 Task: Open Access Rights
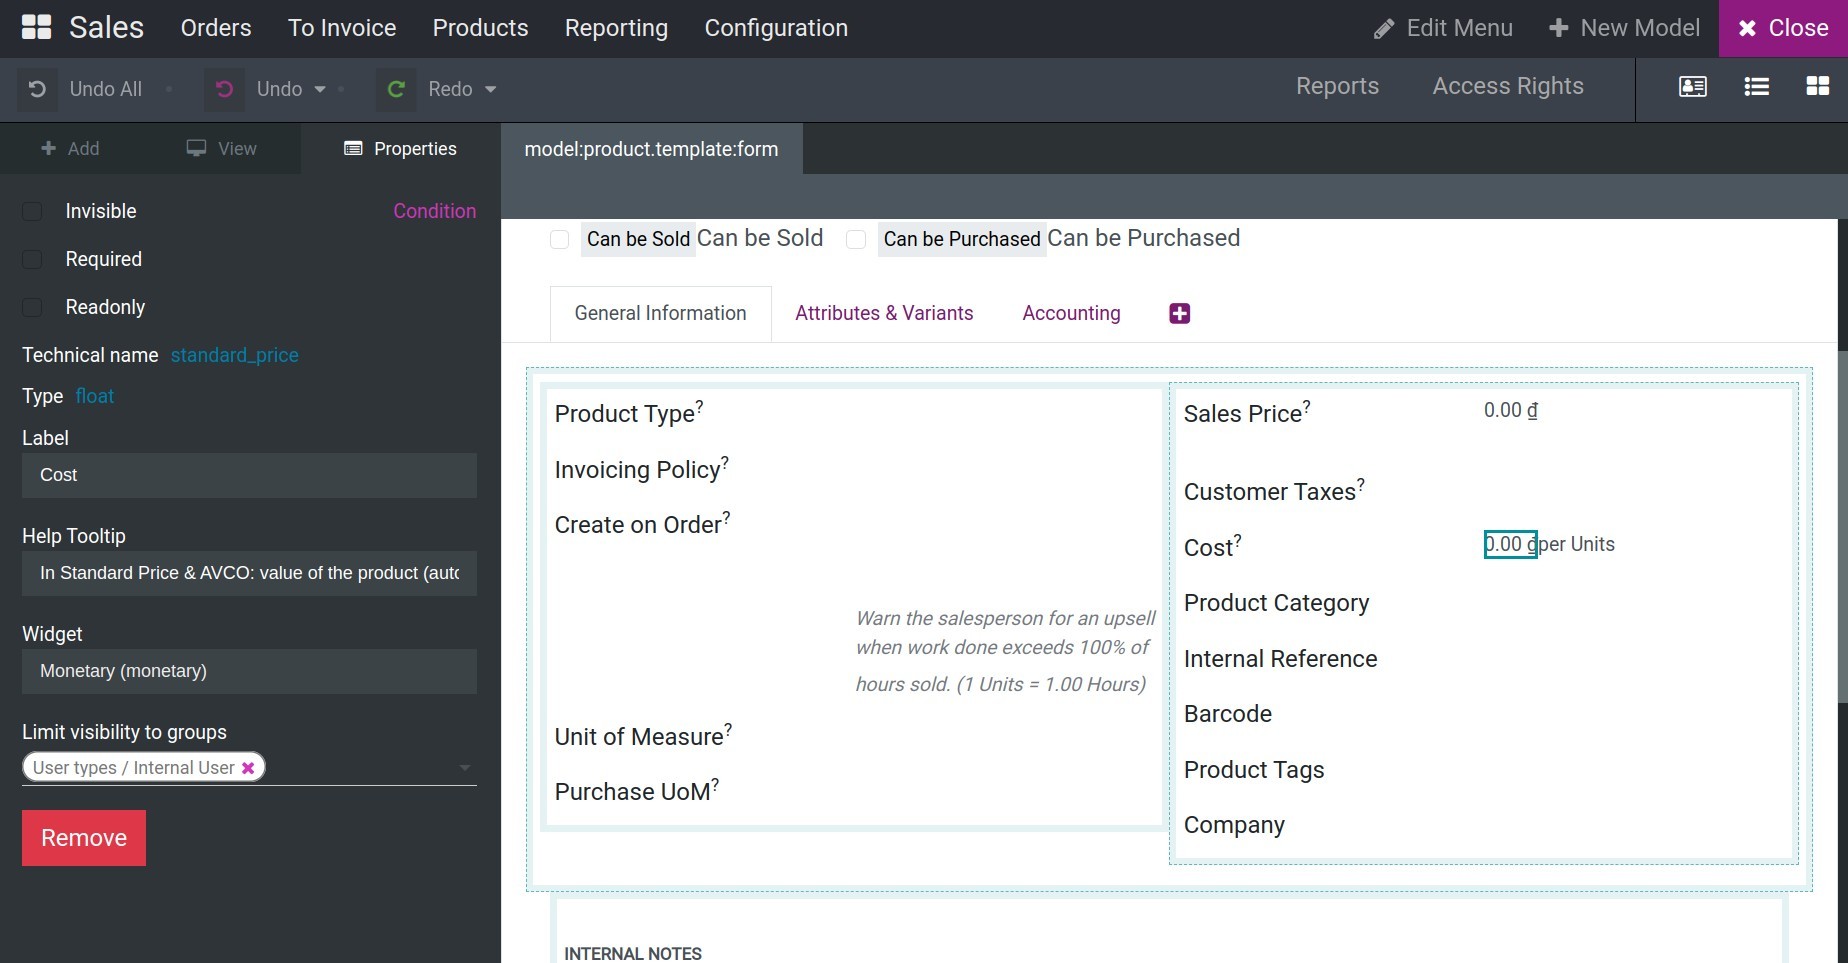point(1508,86)
